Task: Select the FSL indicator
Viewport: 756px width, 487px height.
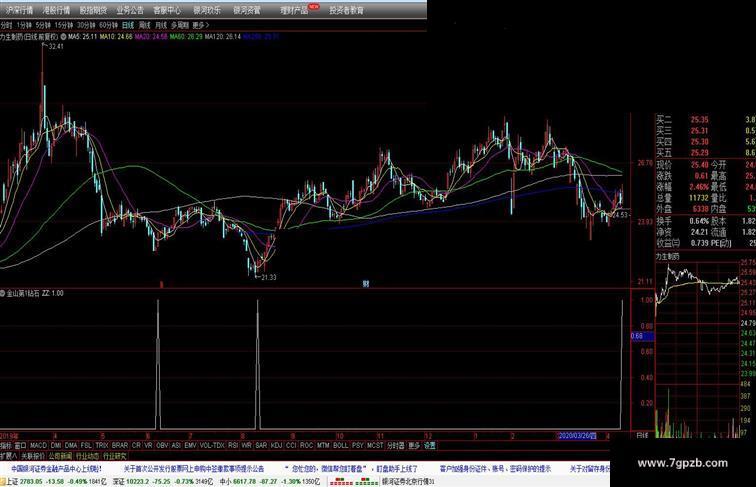Action: pyautogui.click(x=86, y=446)
